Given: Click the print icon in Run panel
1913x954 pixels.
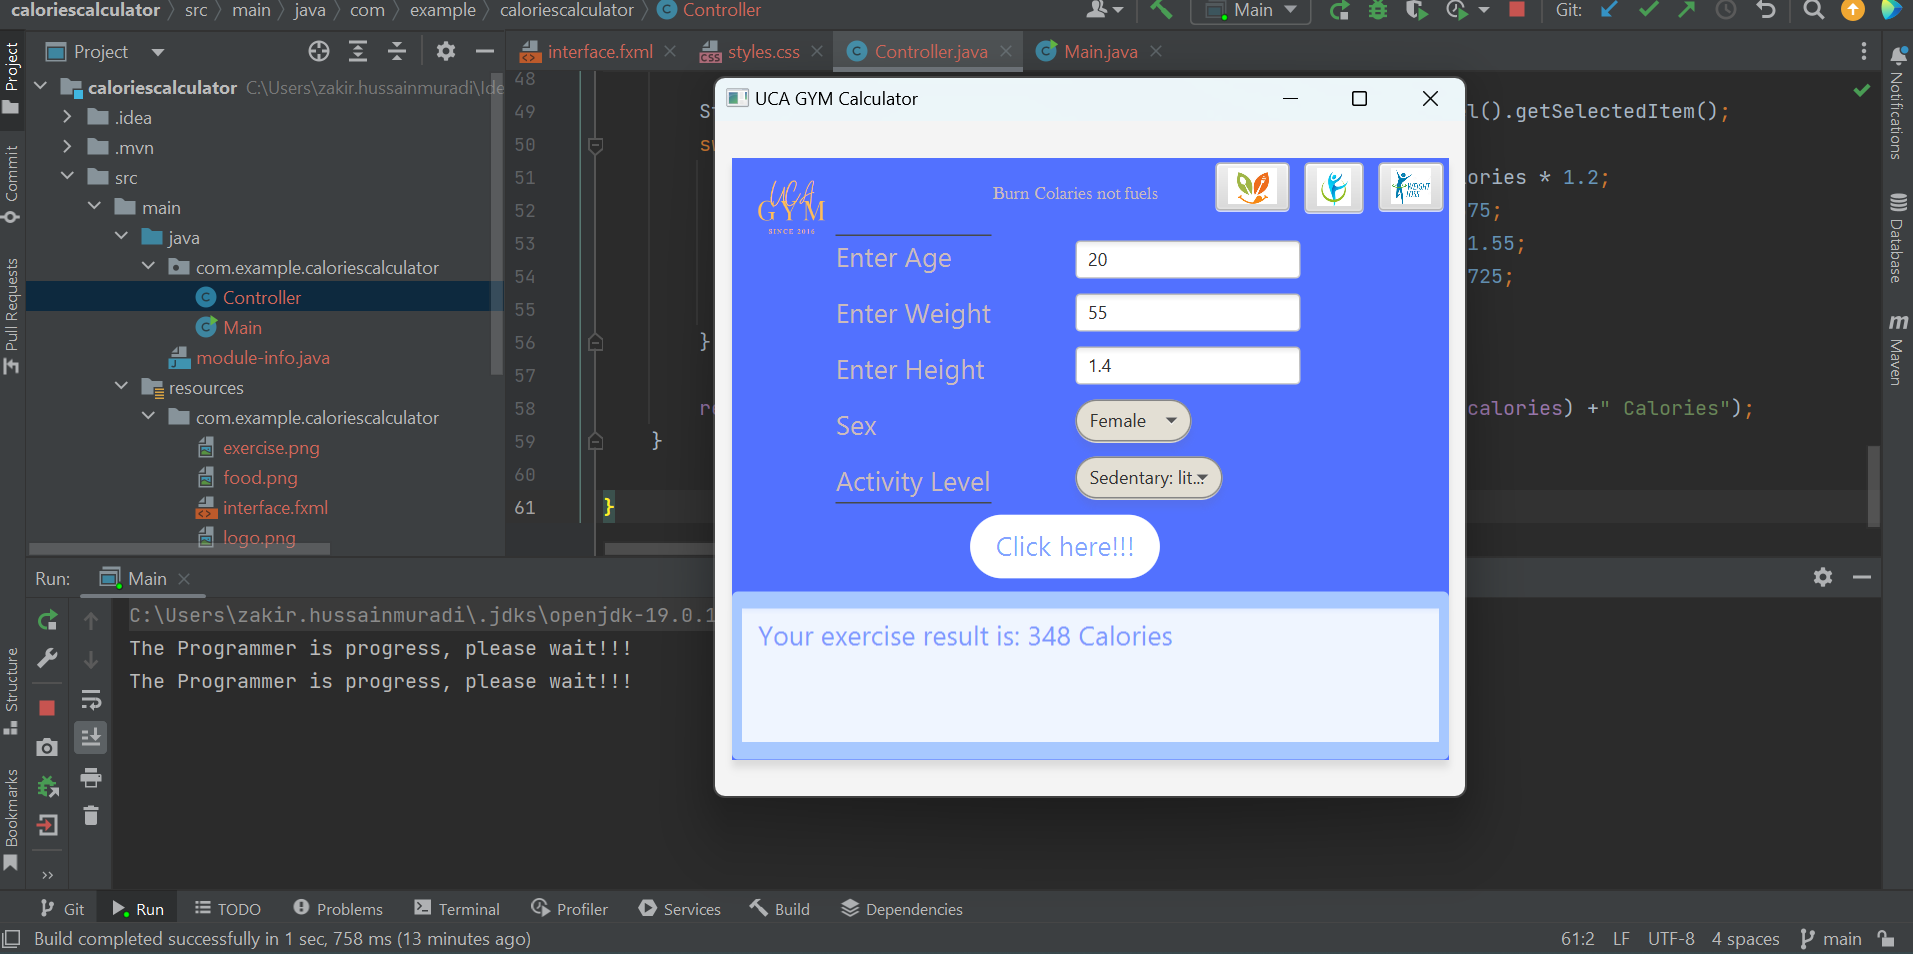Looking at the screenshot, I should point(91,777).
